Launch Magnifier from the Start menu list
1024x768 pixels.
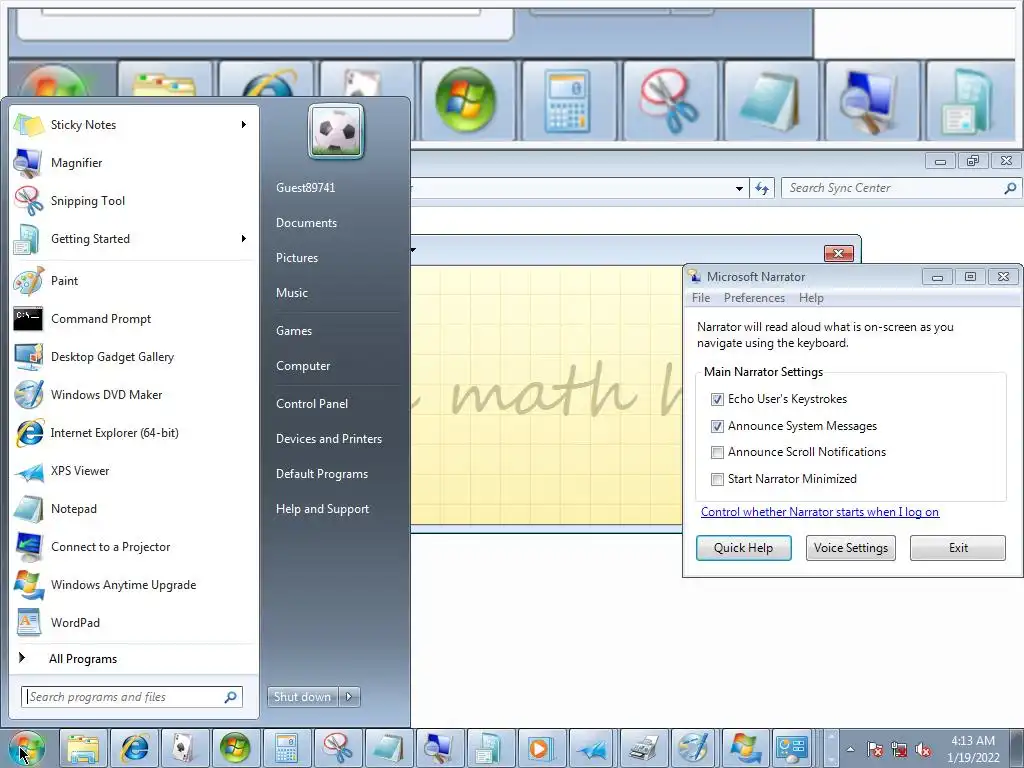(133, 163)
